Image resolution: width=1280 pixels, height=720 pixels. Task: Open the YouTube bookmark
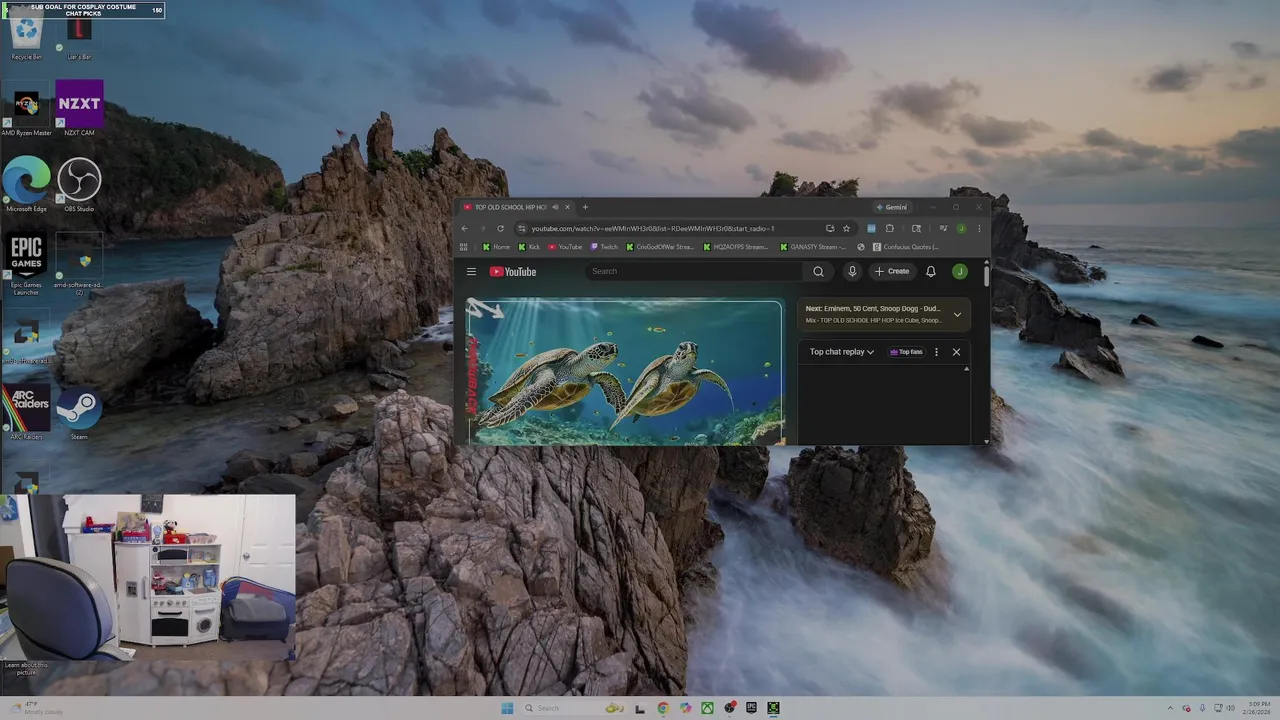point(565,246)
